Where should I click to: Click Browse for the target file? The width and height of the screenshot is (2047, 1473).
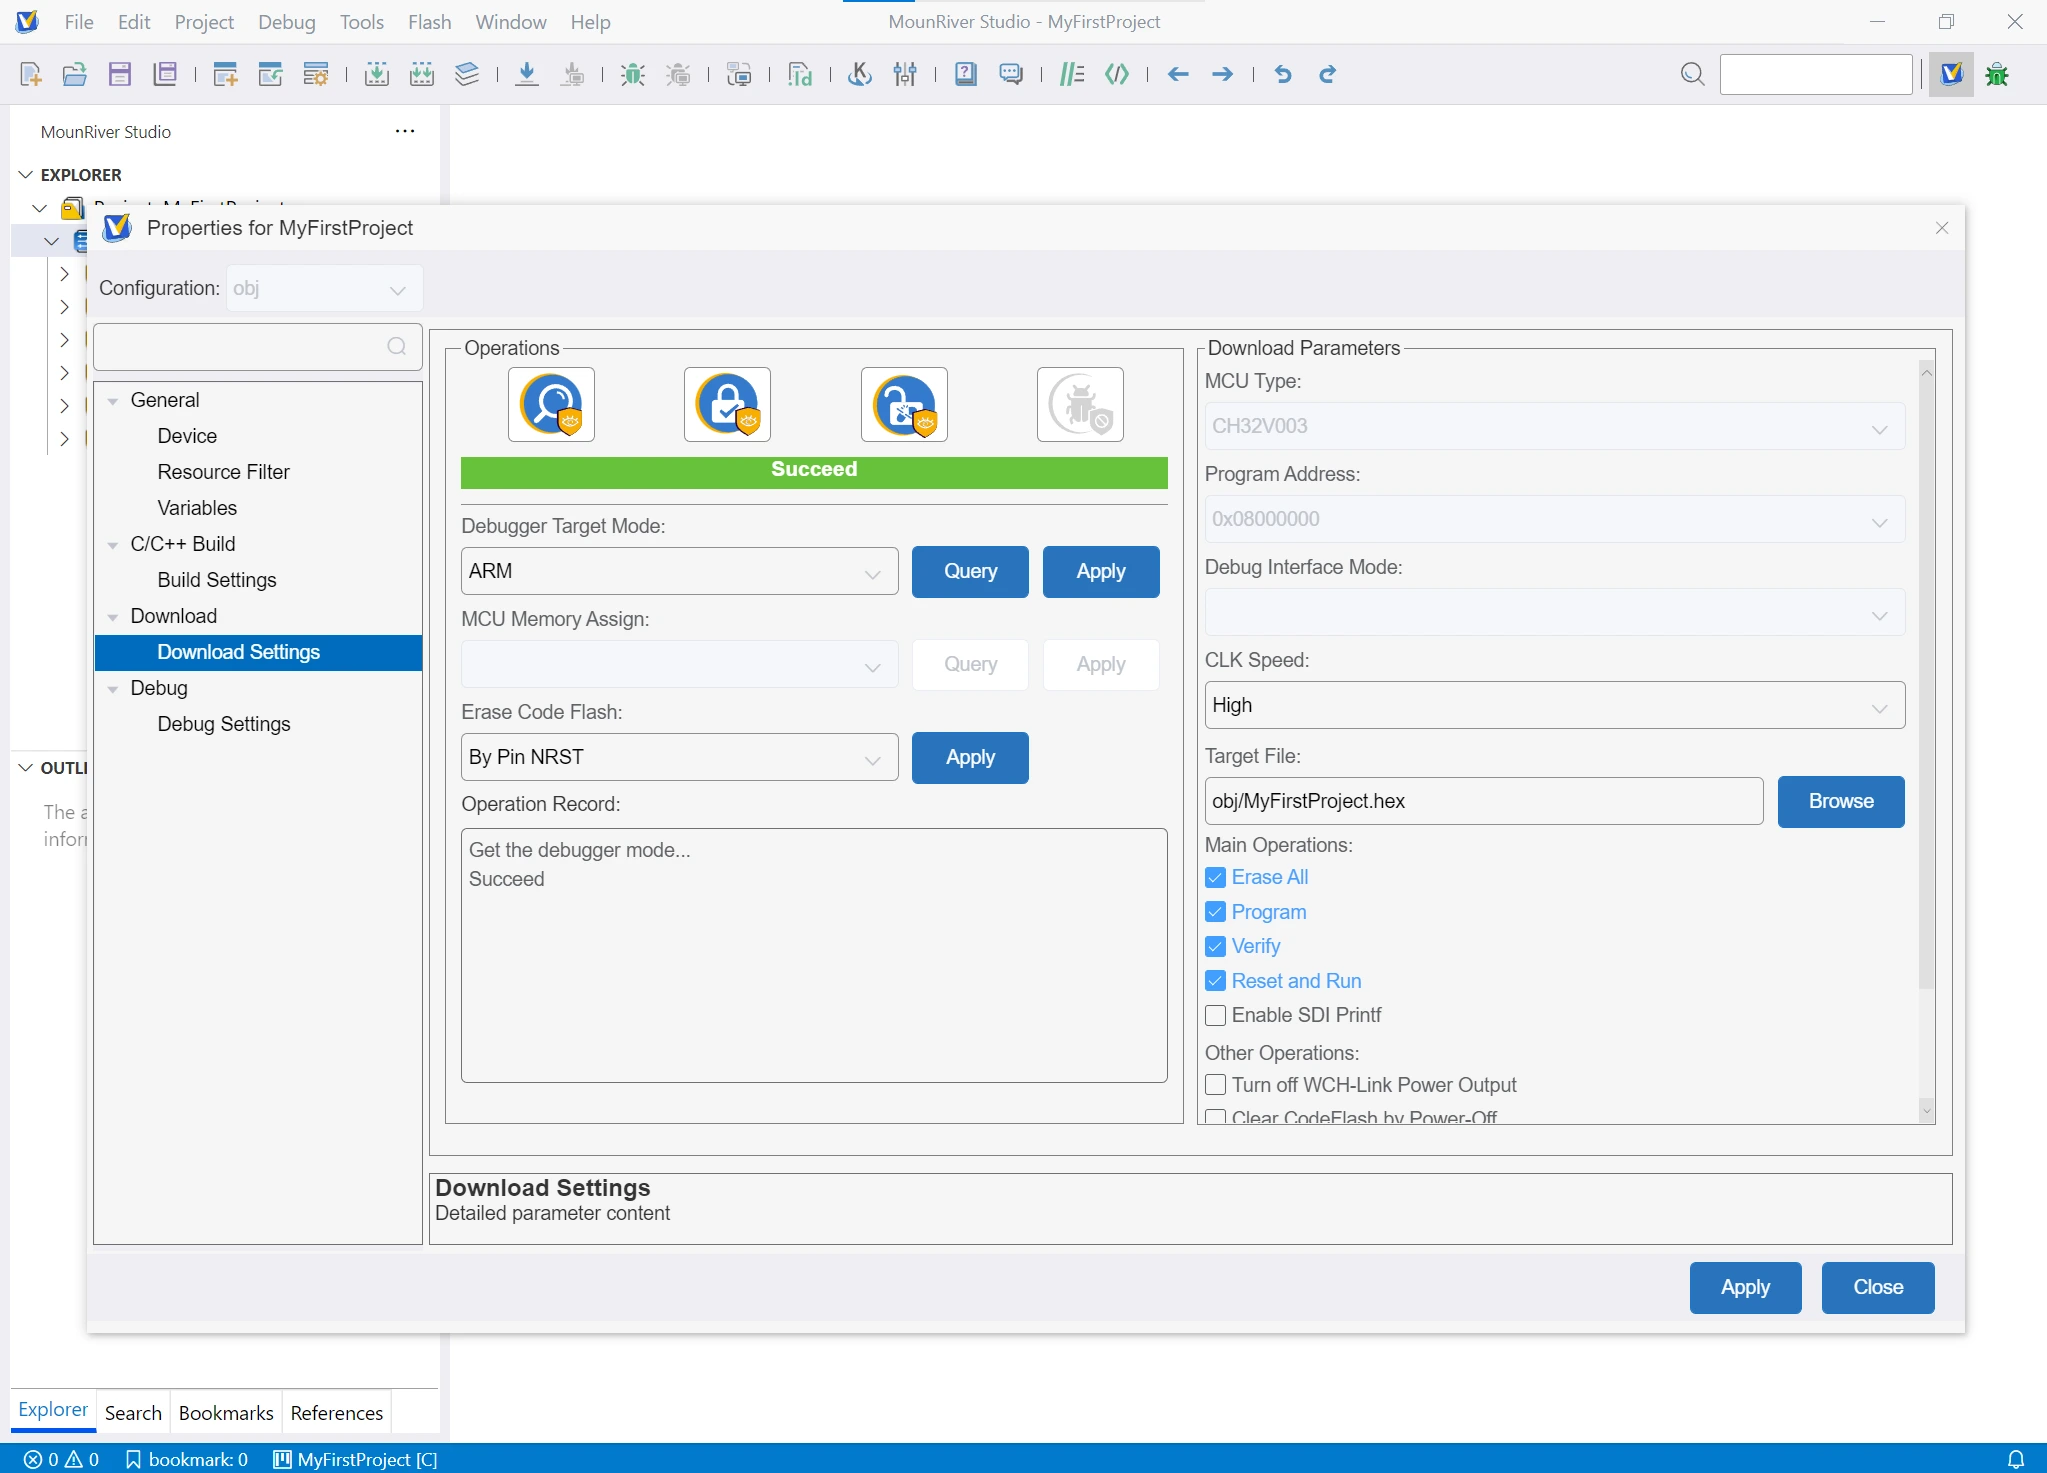click(x=1841, y=802)
